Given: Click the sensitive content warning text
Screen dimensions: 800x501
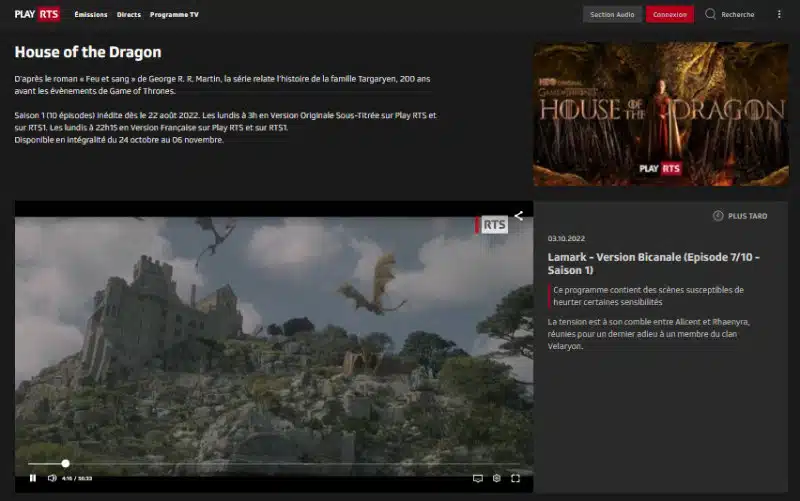Looking at the screenshot, I should pos(648,296).
